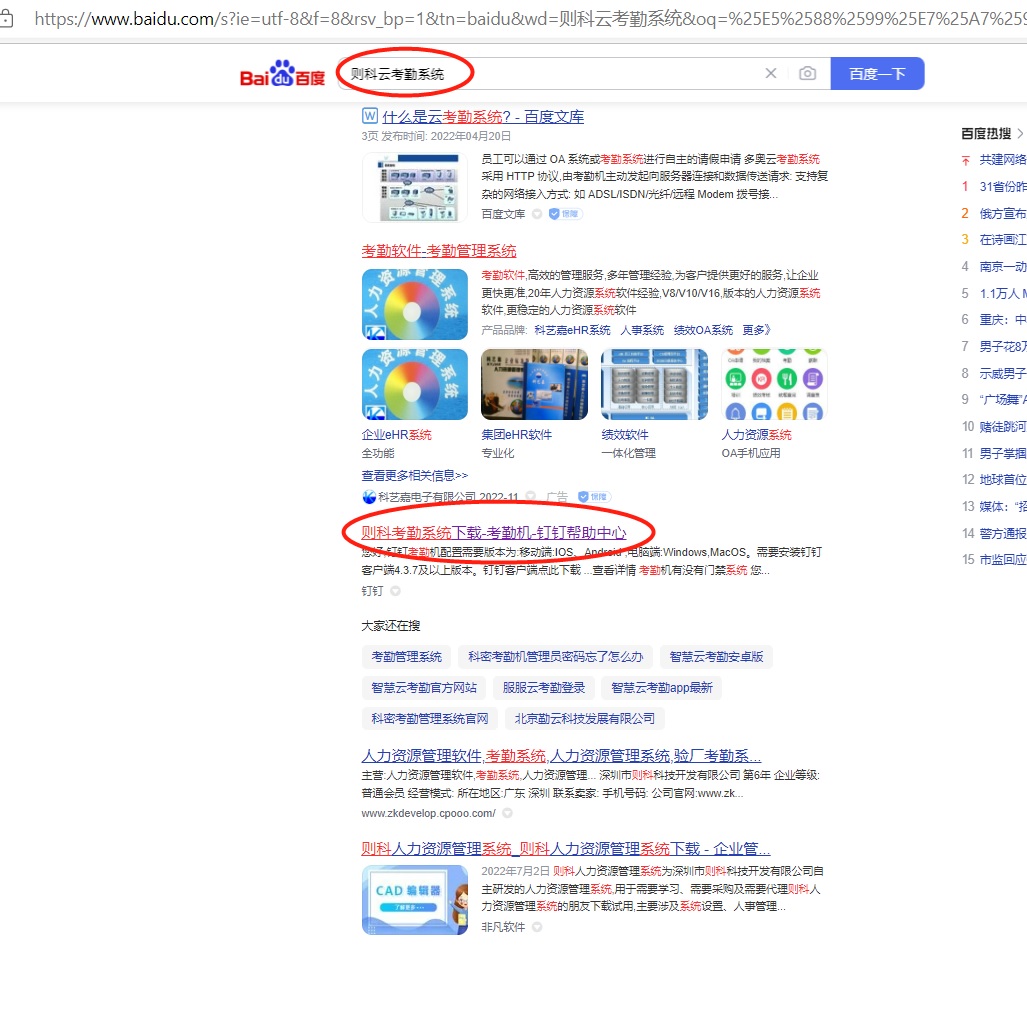Open hot search item 4 starting 南京一动
This screenshot has width=1027, height=1033.
(1003, 267)
